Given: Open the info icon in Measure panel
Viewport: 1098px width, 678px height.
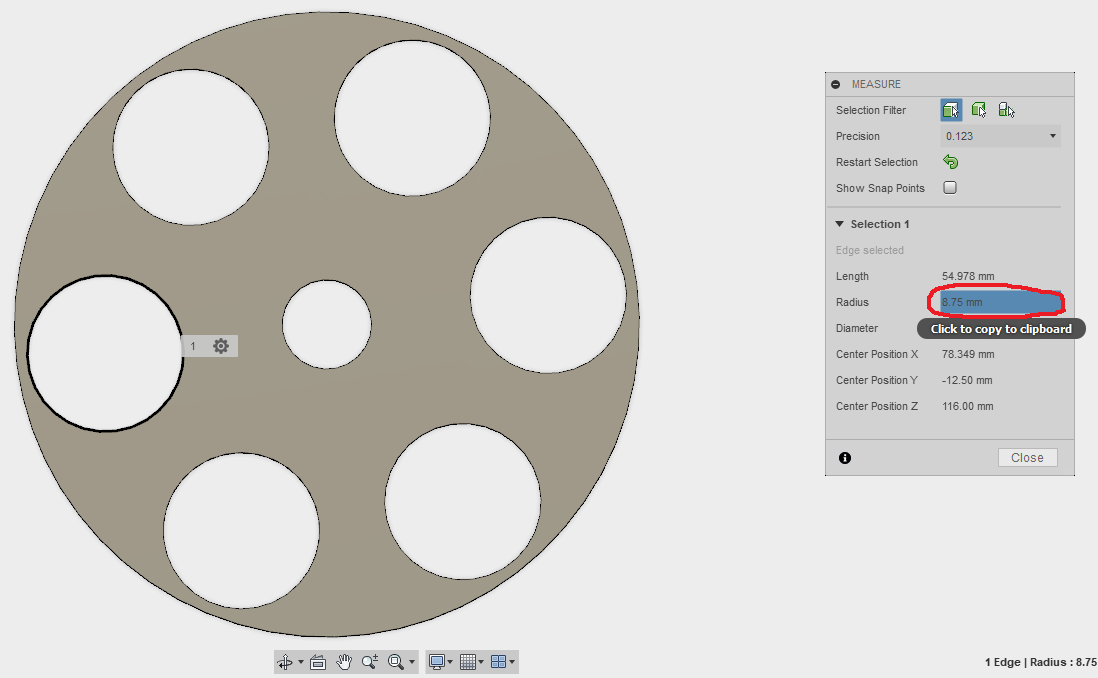Looking at the screenshot, I should pos(845,458).
